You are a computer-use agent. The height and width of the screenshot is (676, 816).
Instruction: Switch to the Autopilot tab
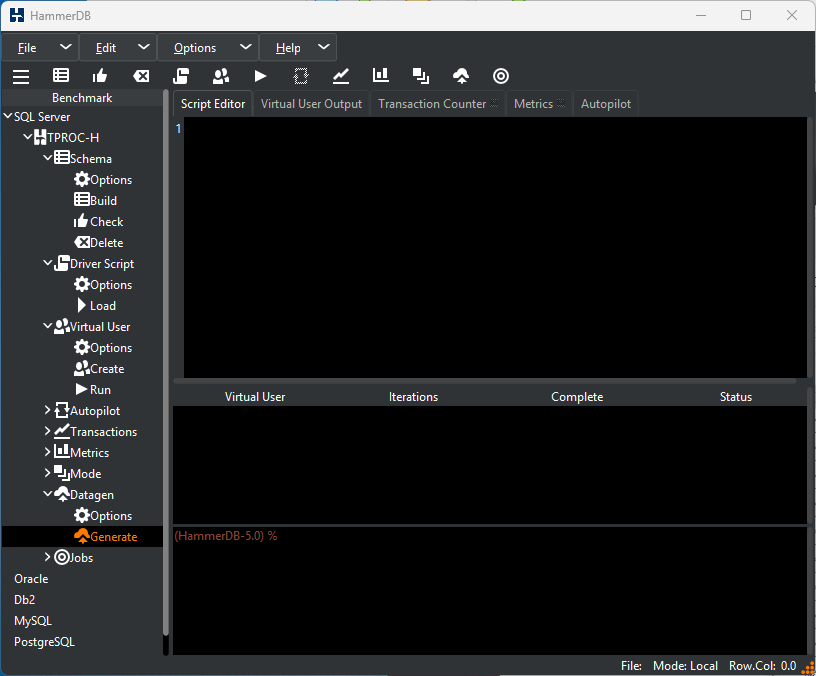pos(606,104)
